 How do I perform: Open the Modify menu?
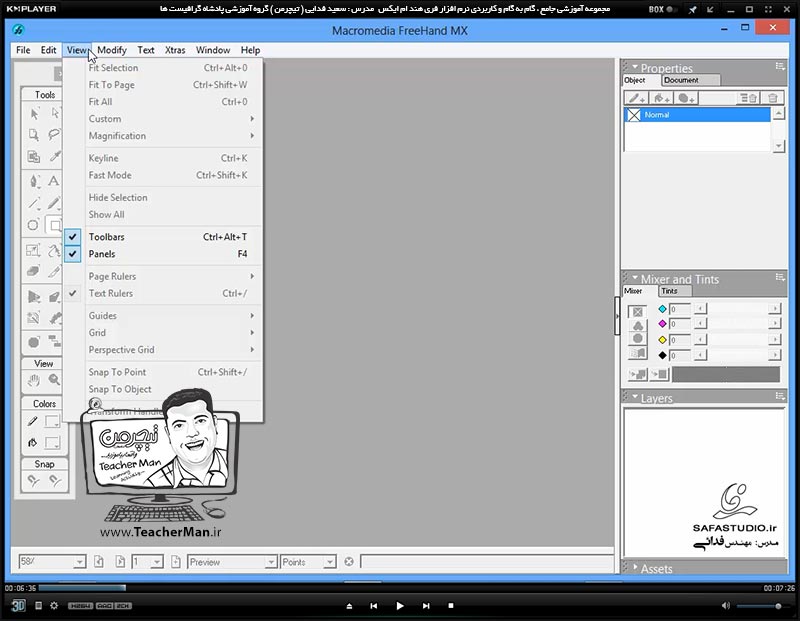(112, 50)
